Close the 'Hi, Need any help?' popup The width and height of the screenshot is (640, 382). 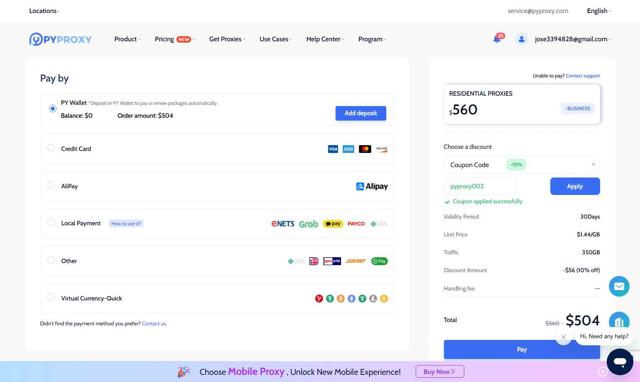pyautogui.click(x=563, y=337)
